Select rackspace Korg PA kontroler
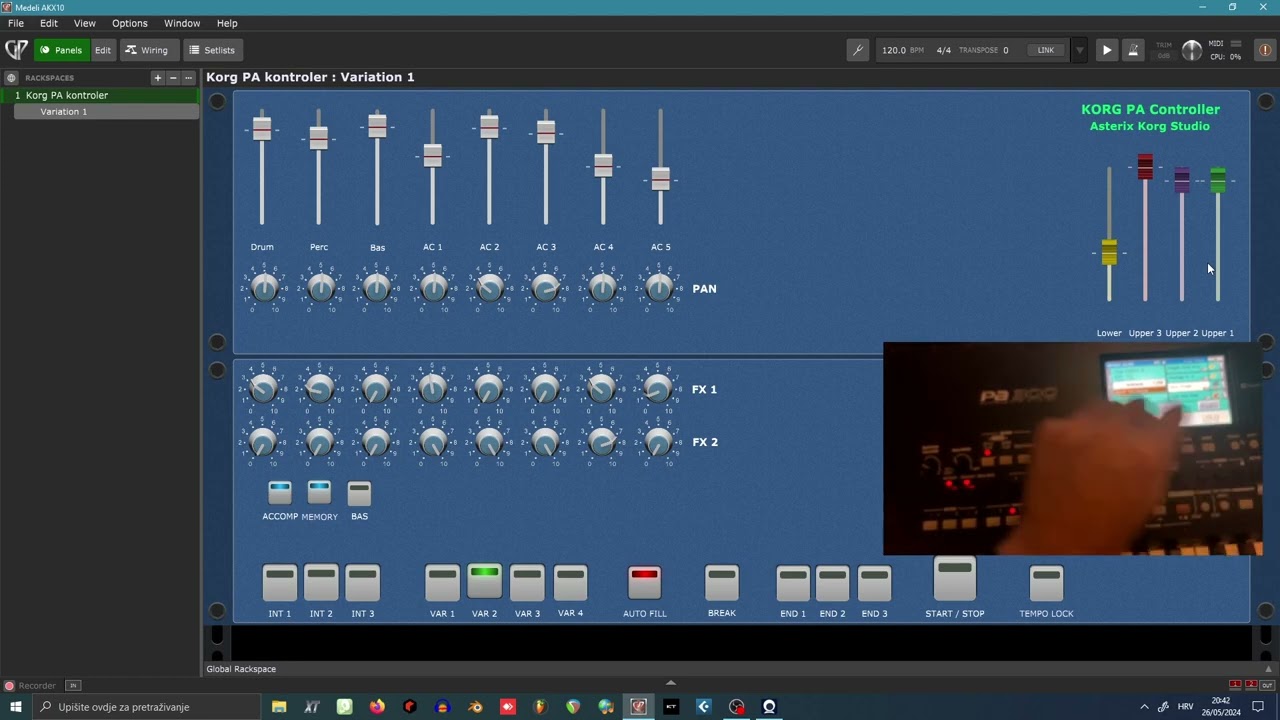This screenshot has width=1280, height=720. coord(100,95)
